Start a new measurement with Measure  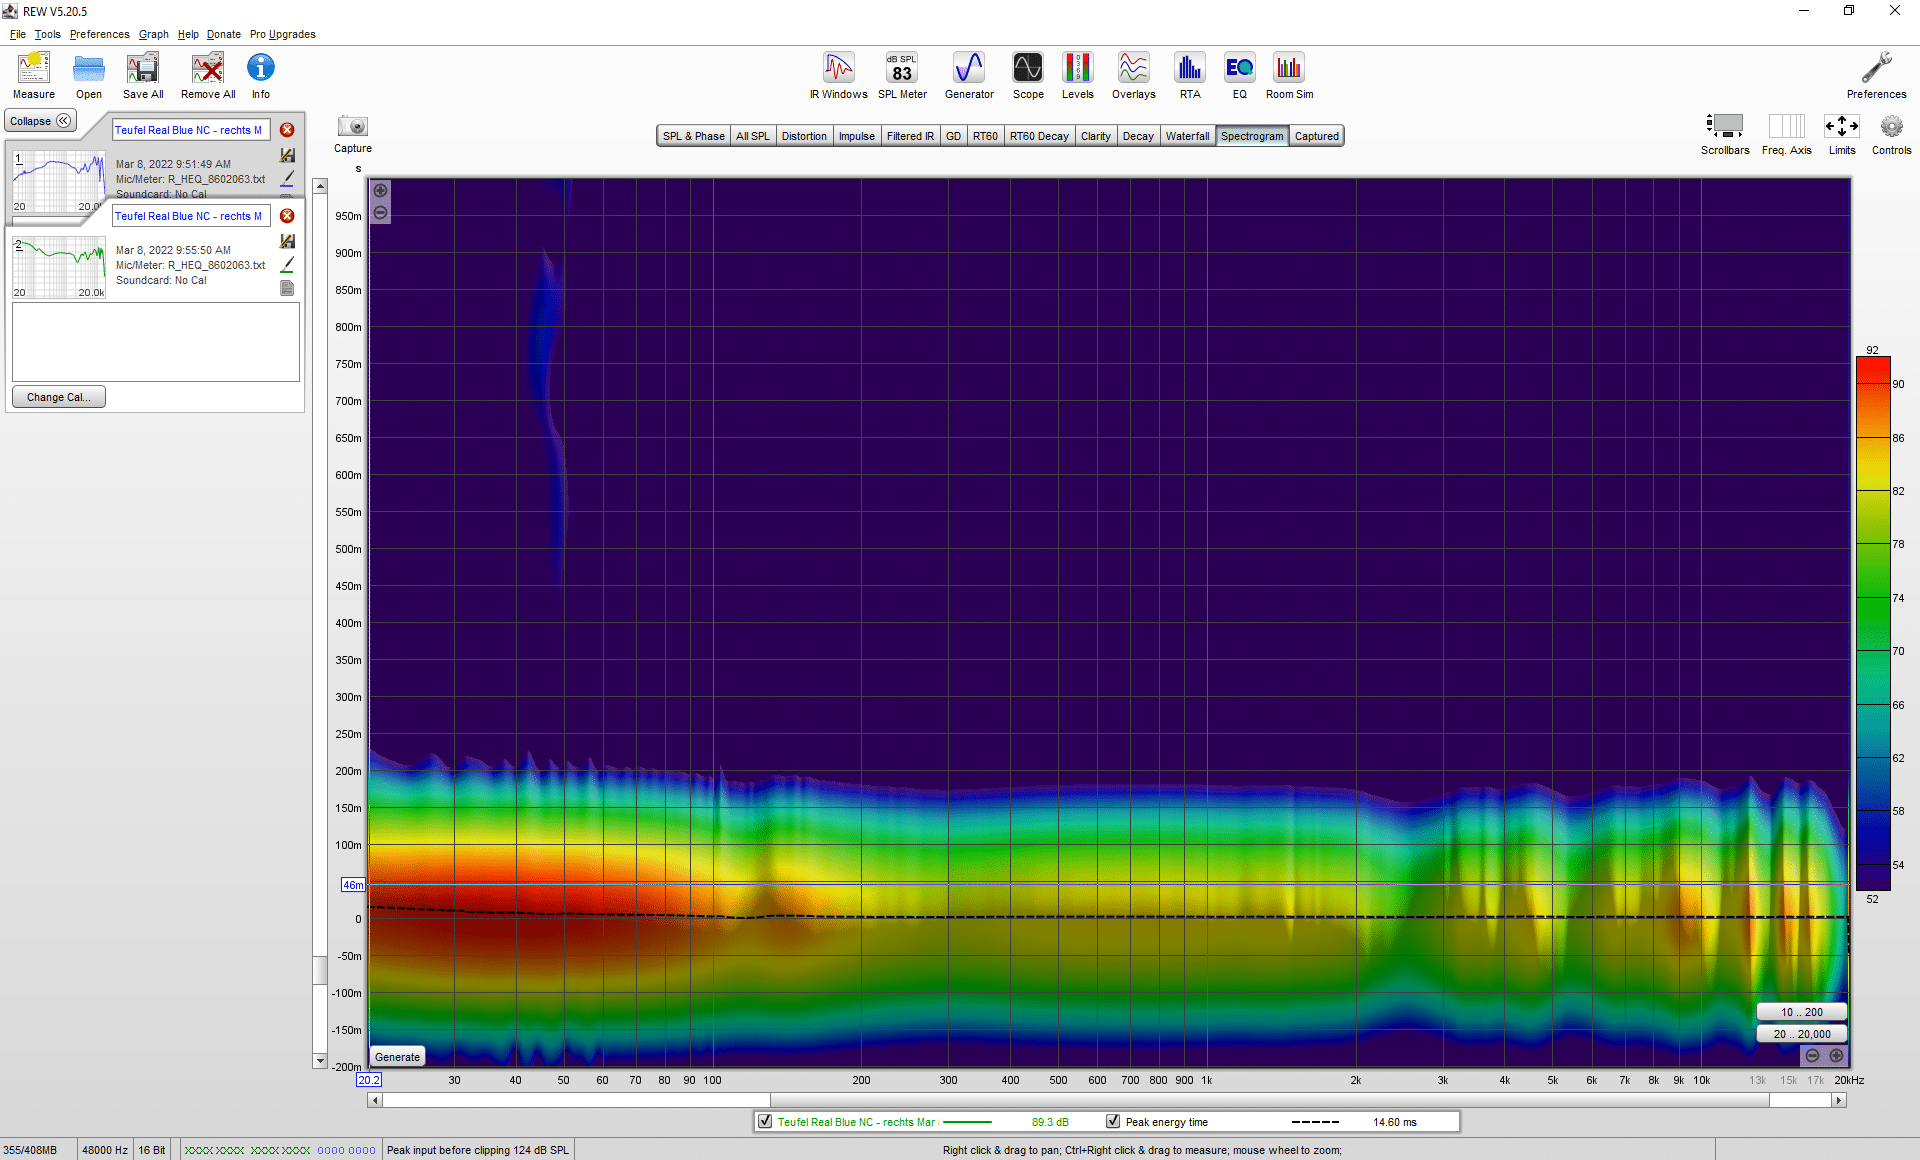(x=34, y=75)
